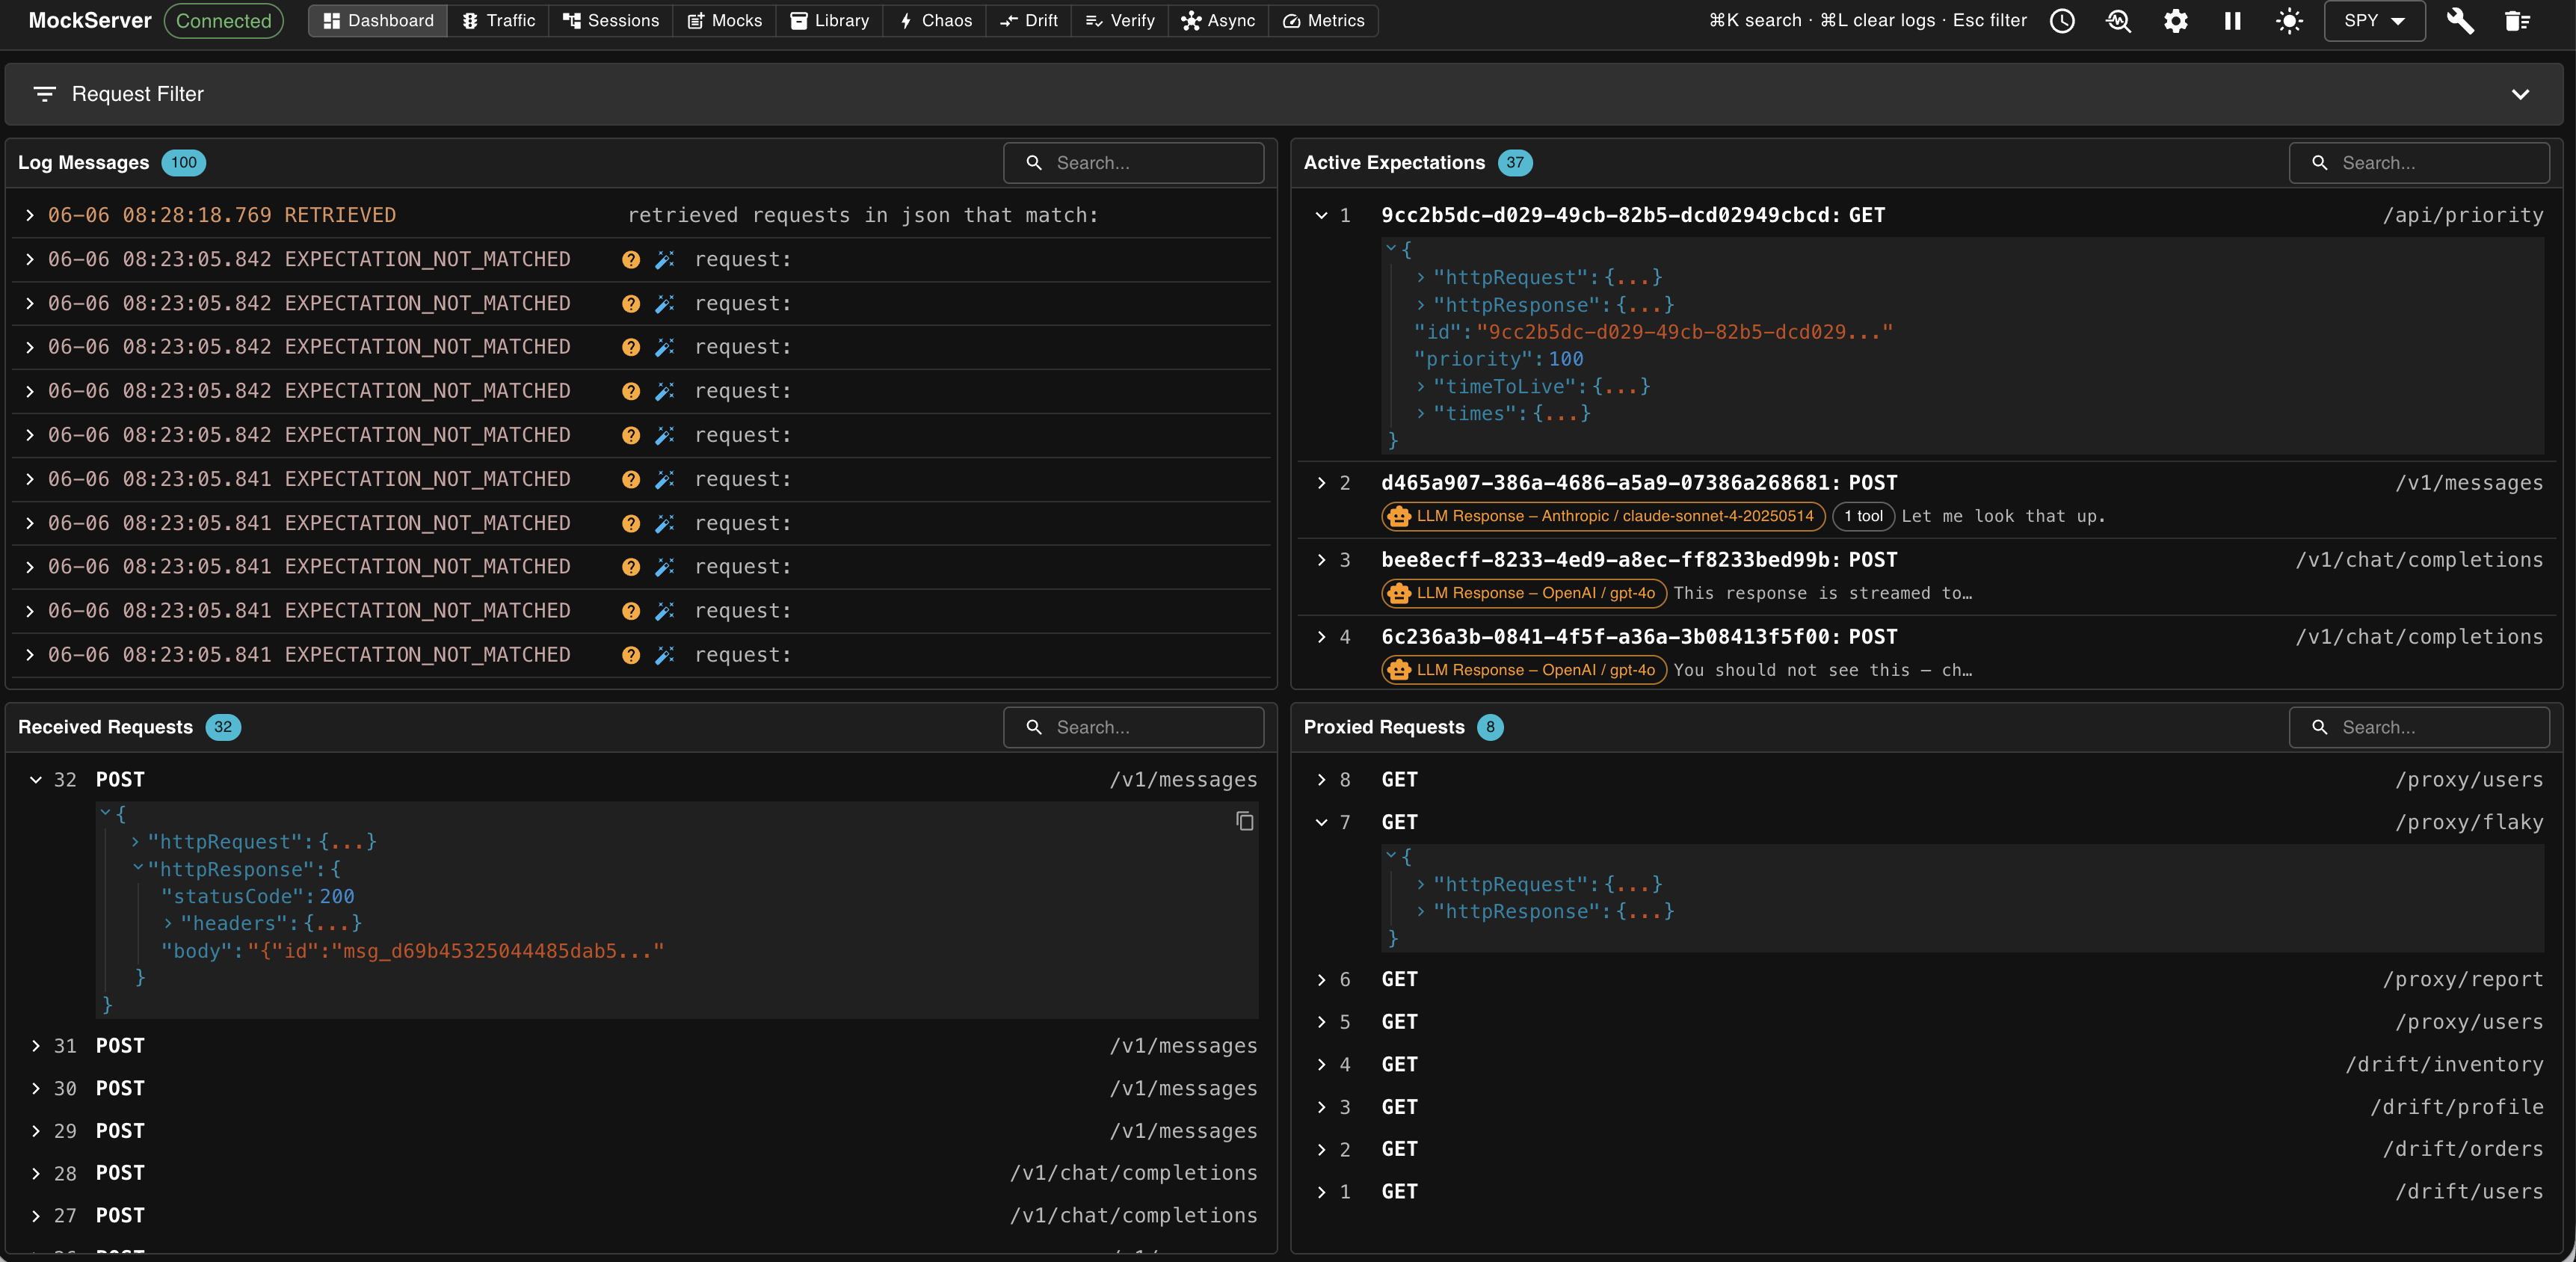Expand received request 31 POST
The width and height of the screenshot is (2576, 1262).
pos(36,1046)
